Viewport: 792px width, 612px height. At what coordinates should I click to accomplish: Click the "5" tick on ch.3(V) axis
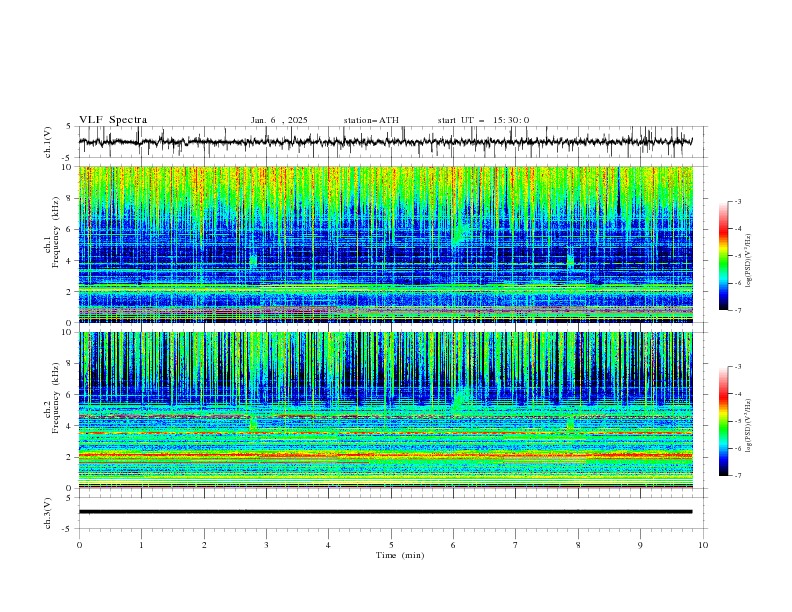click(69, 498)
